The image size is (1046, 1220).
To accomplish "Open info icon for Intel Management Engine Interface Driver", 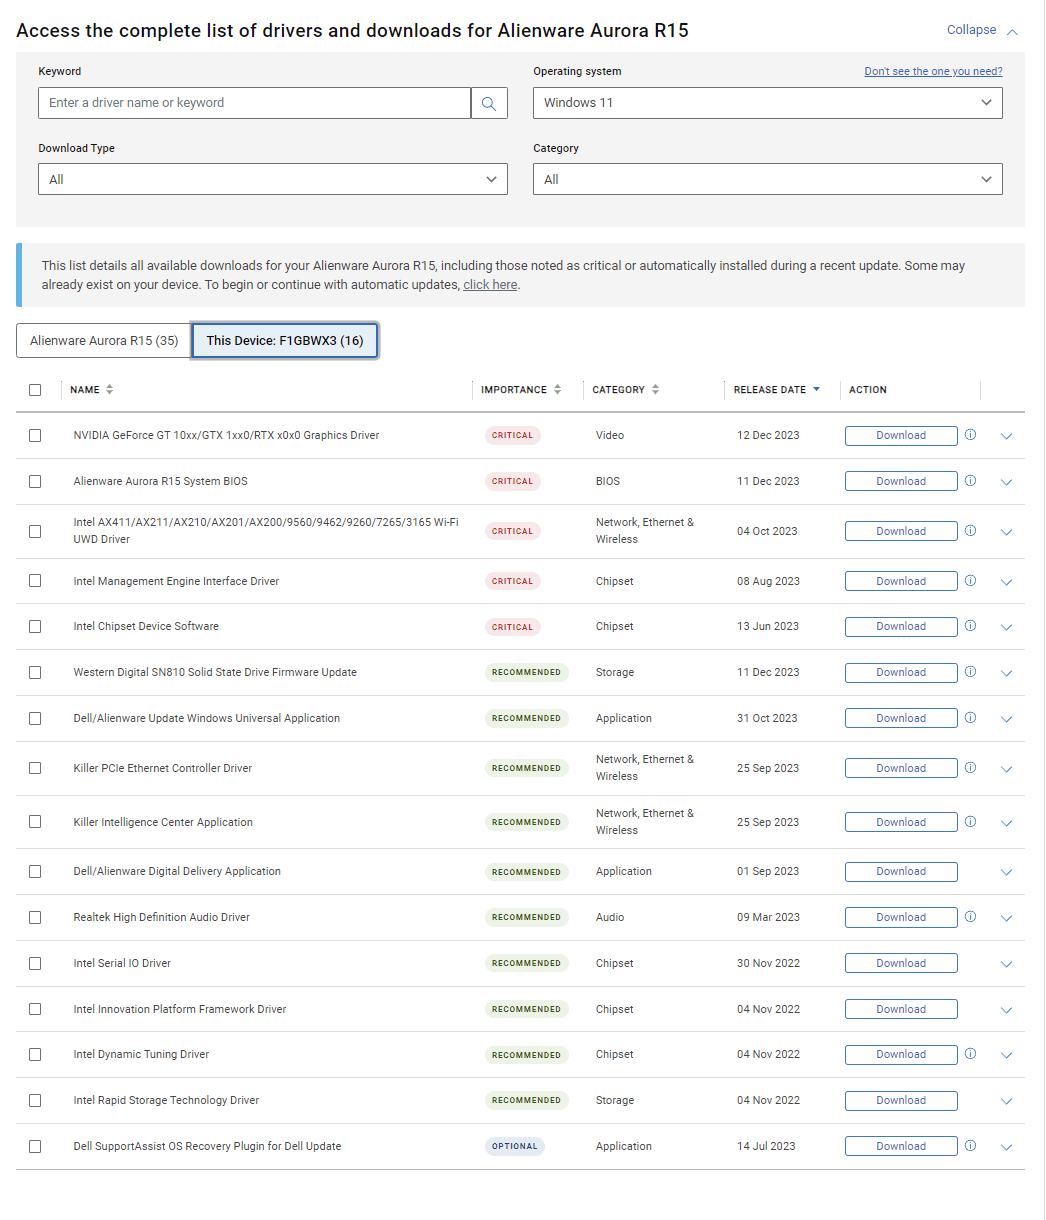I will click(970, 581).
